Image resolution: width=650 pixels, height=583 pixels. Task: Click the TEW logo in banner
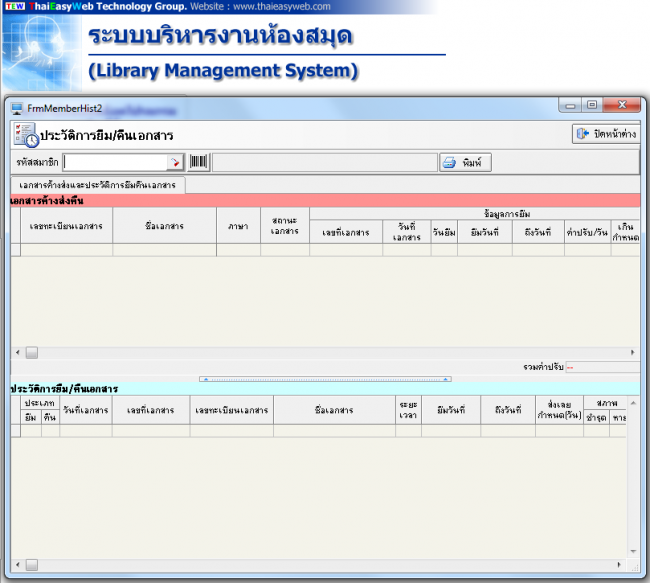tap(15, 6)
